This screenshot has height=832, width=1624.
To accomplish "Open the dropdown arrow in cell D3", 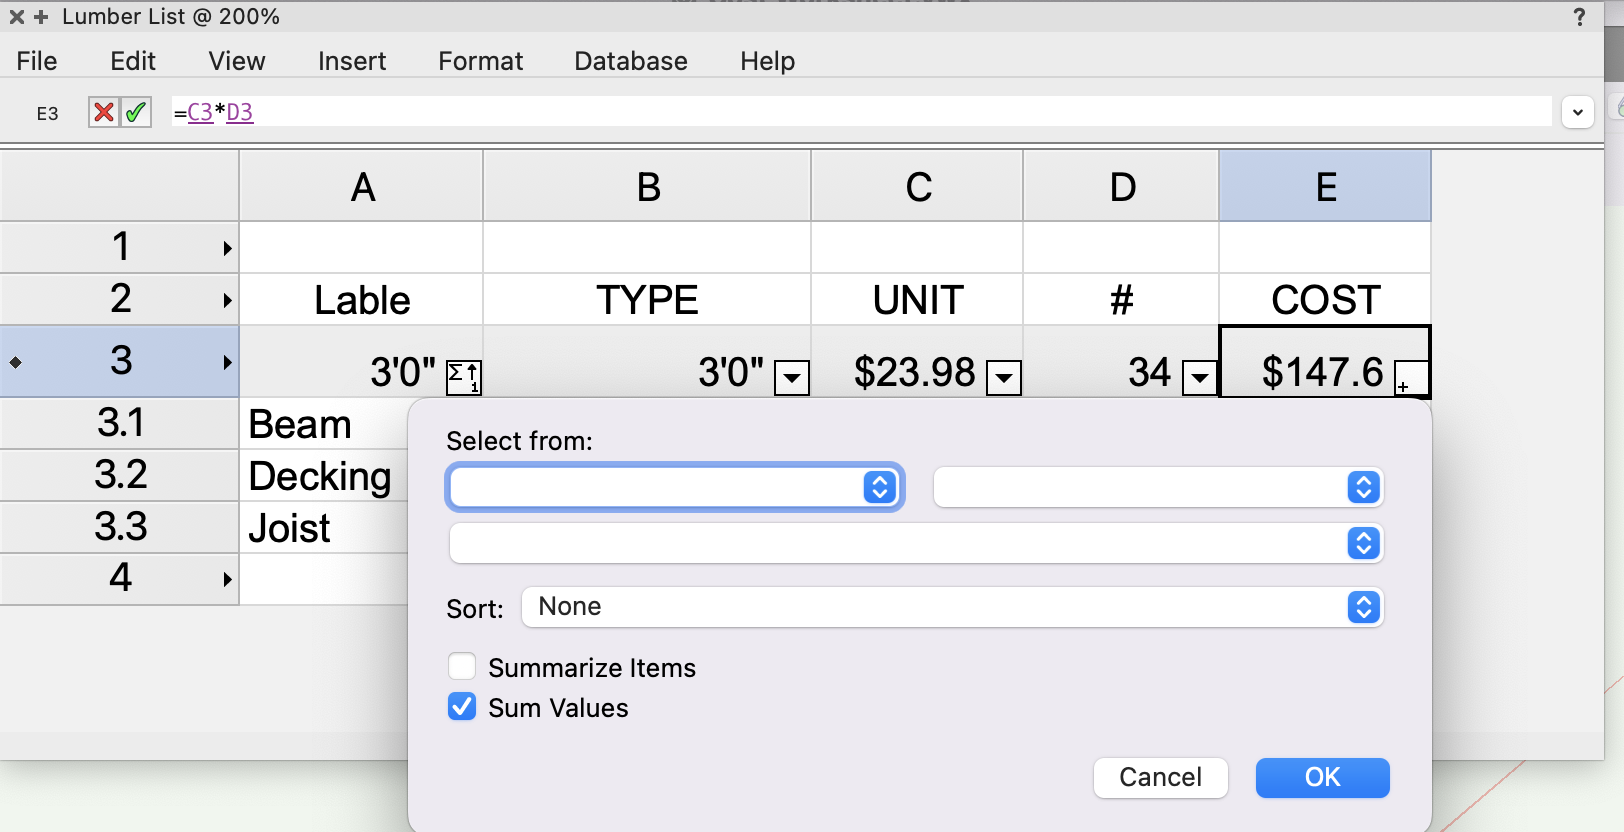I will point(1199,378).
